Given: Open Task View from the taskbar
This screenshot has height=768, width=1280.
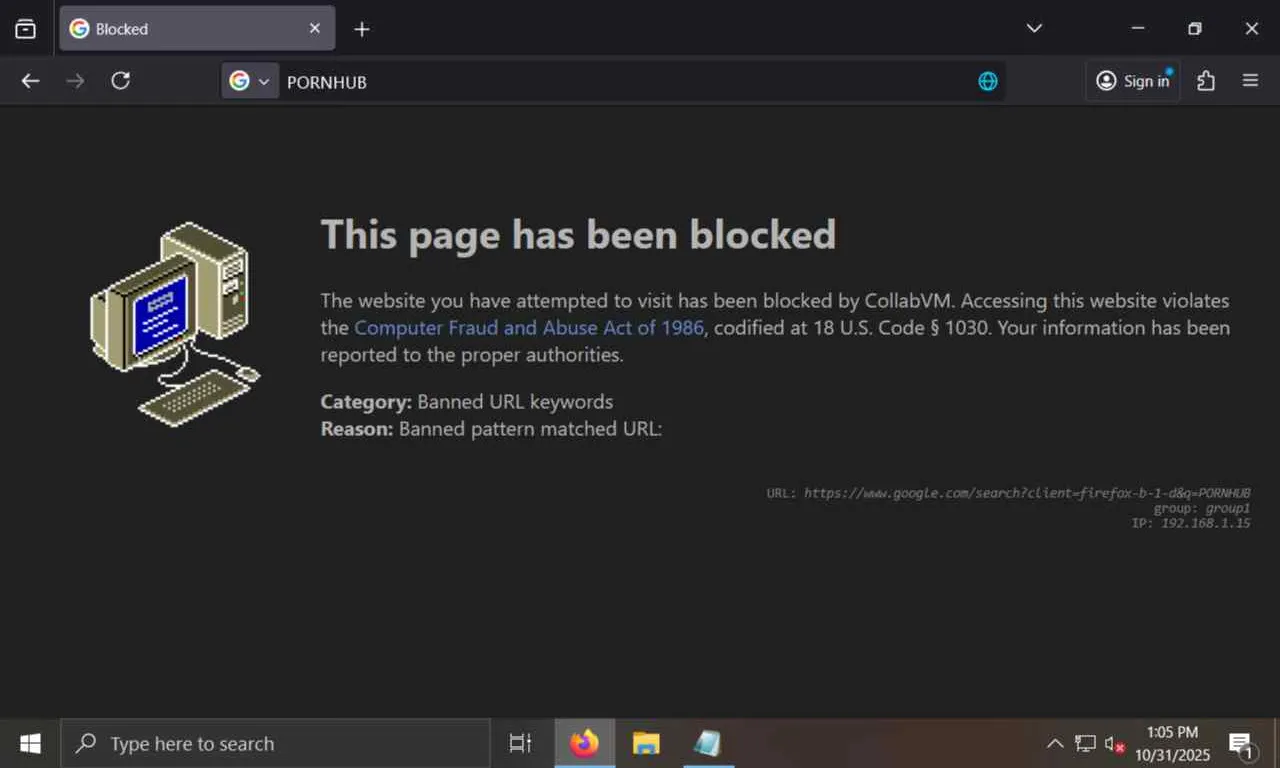Looking at the screenshot, I should [520, 744].
